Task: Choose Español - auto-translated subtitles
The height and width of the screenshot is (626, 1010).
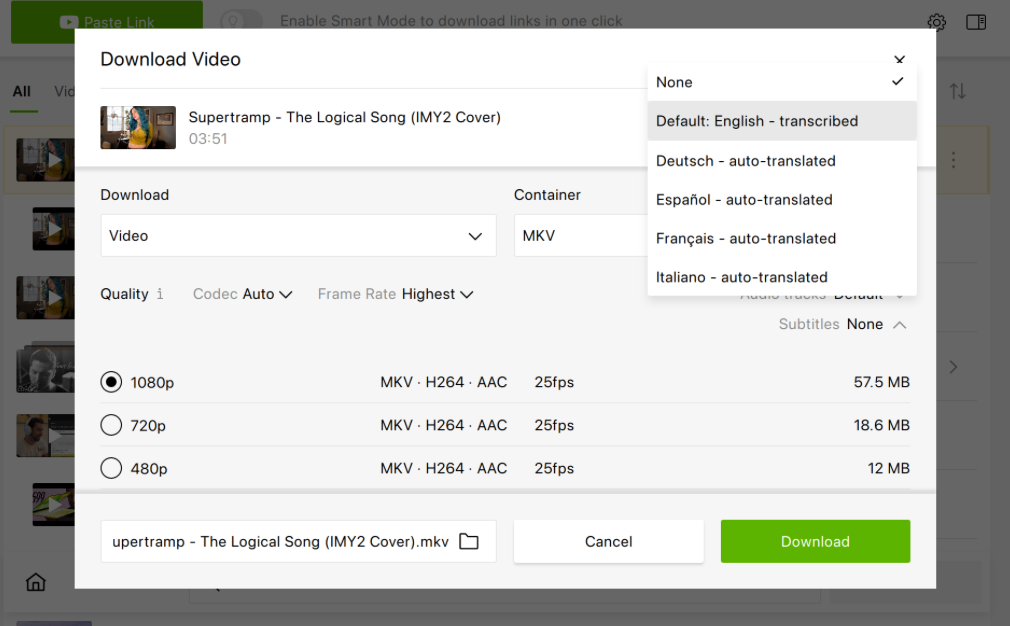Action: tap(782, 200)
